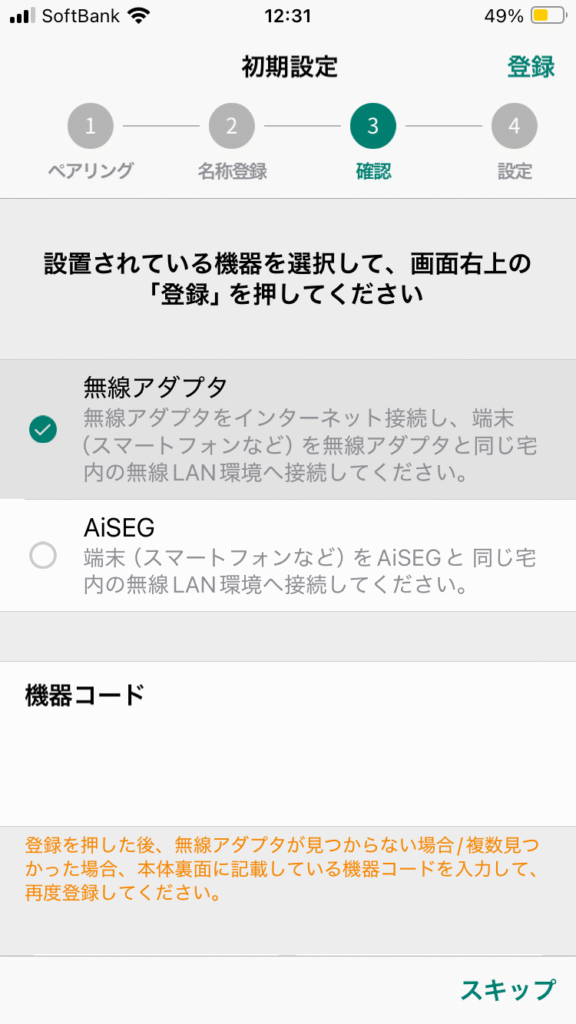This screenshot has width=576, height=1024.
Task: Tap the 名称登録 step label
Action: [x=232, y=171]
